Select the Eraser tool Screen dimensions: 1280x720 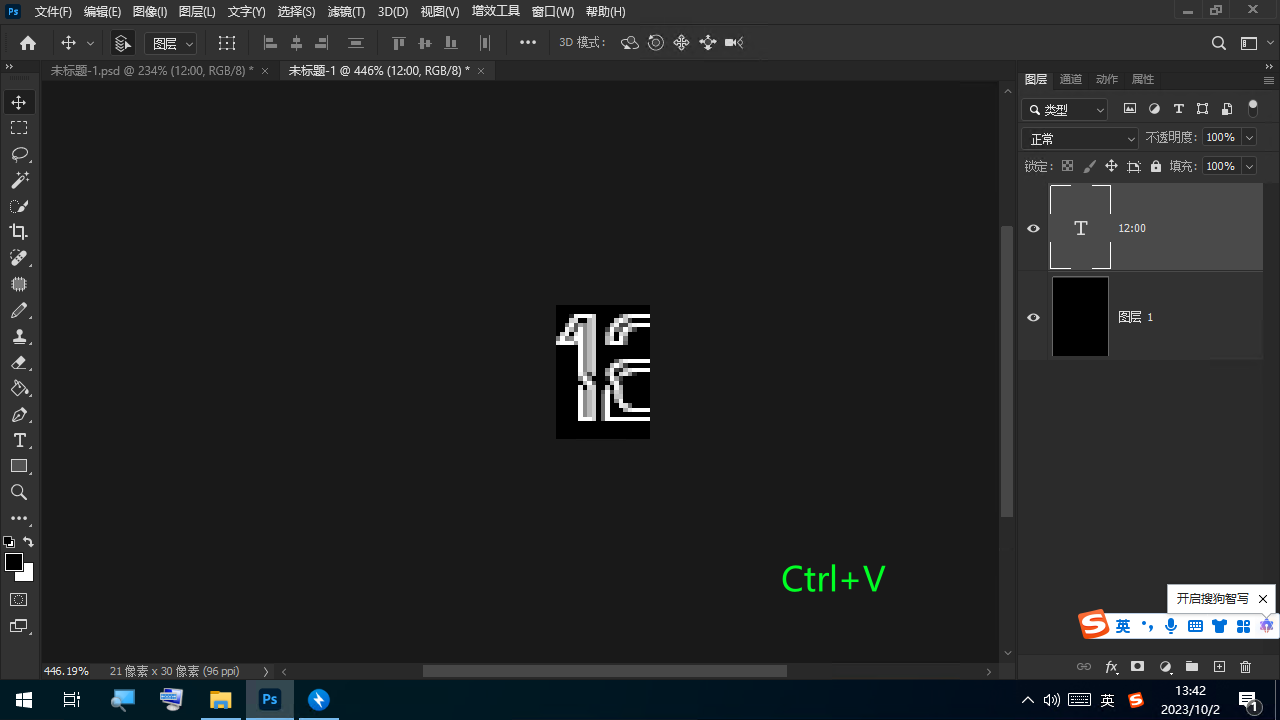[19, 362]
